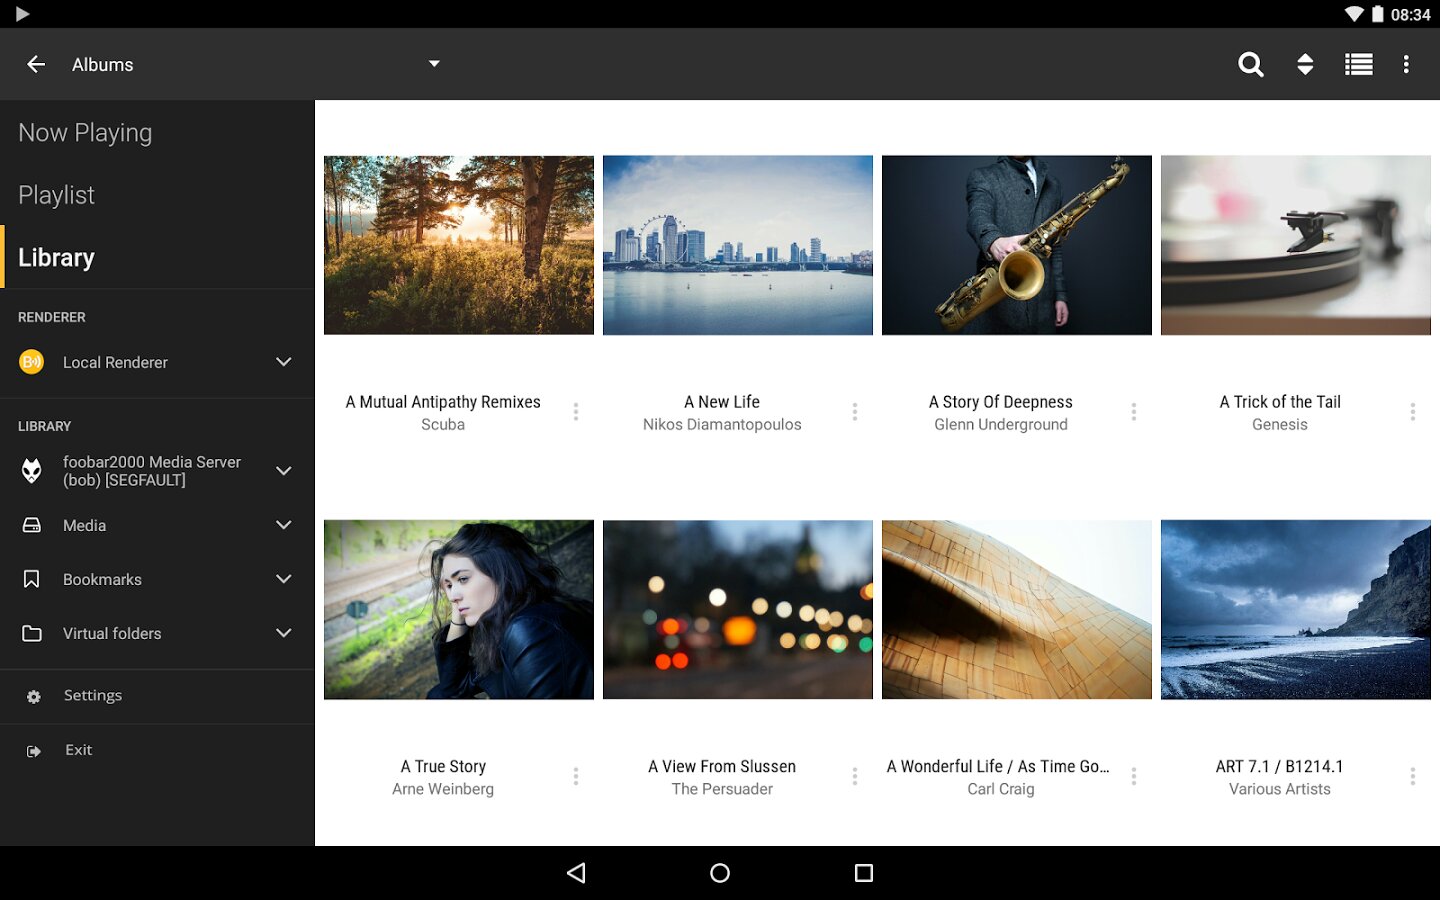Expand the Virtual folders section
The width and height of the screenshot is (1440, 900).
click(284, 633)
